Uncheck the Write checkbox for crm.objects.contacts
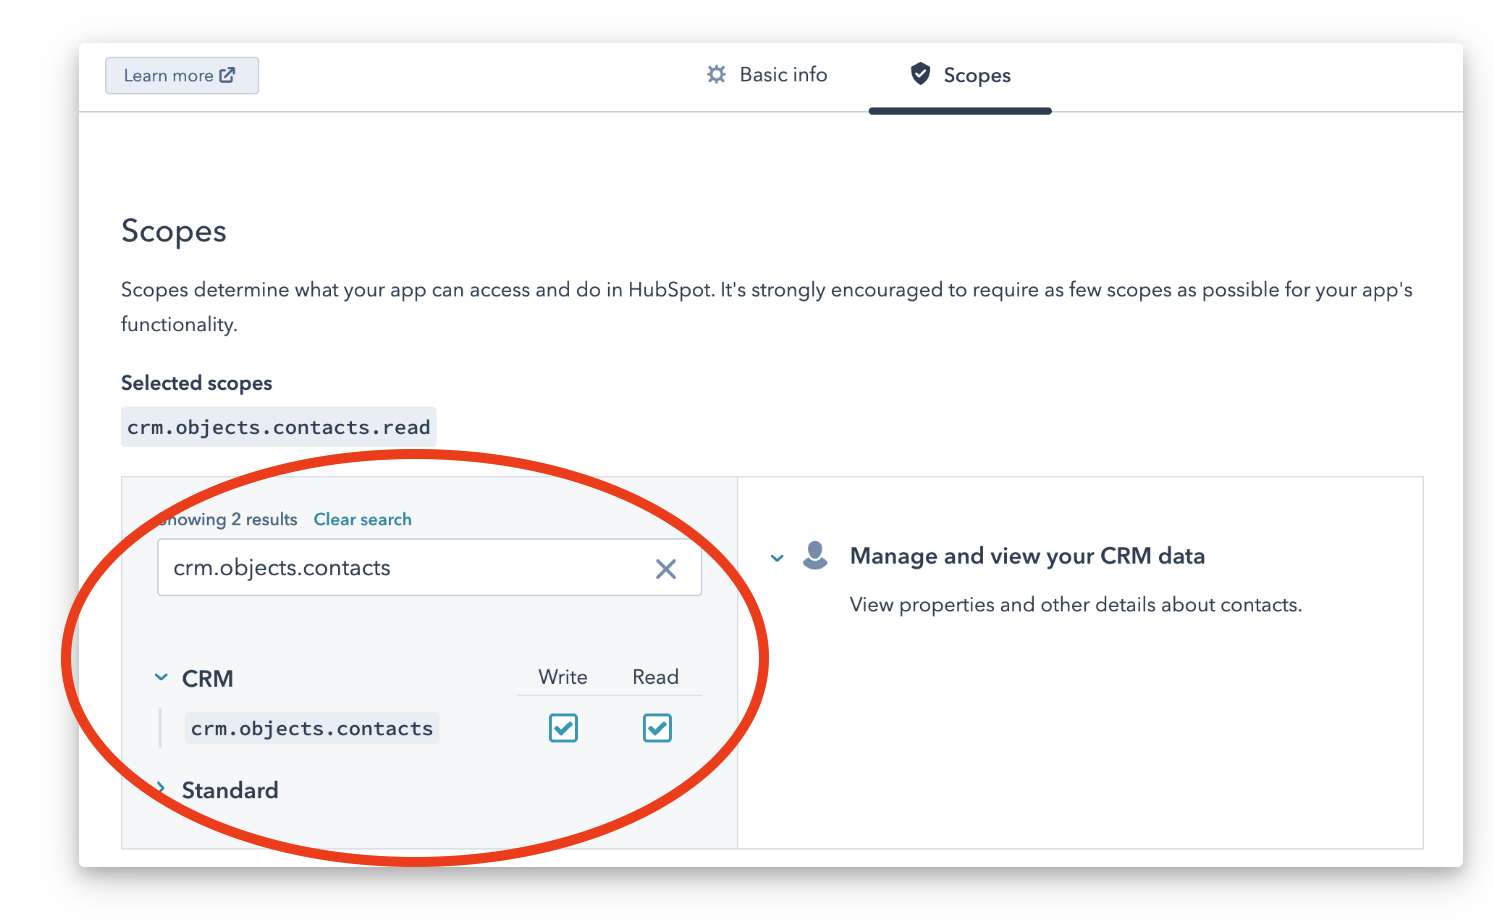Image resolution: width=1494 pixels, height=924 pixels. (563, 728)
